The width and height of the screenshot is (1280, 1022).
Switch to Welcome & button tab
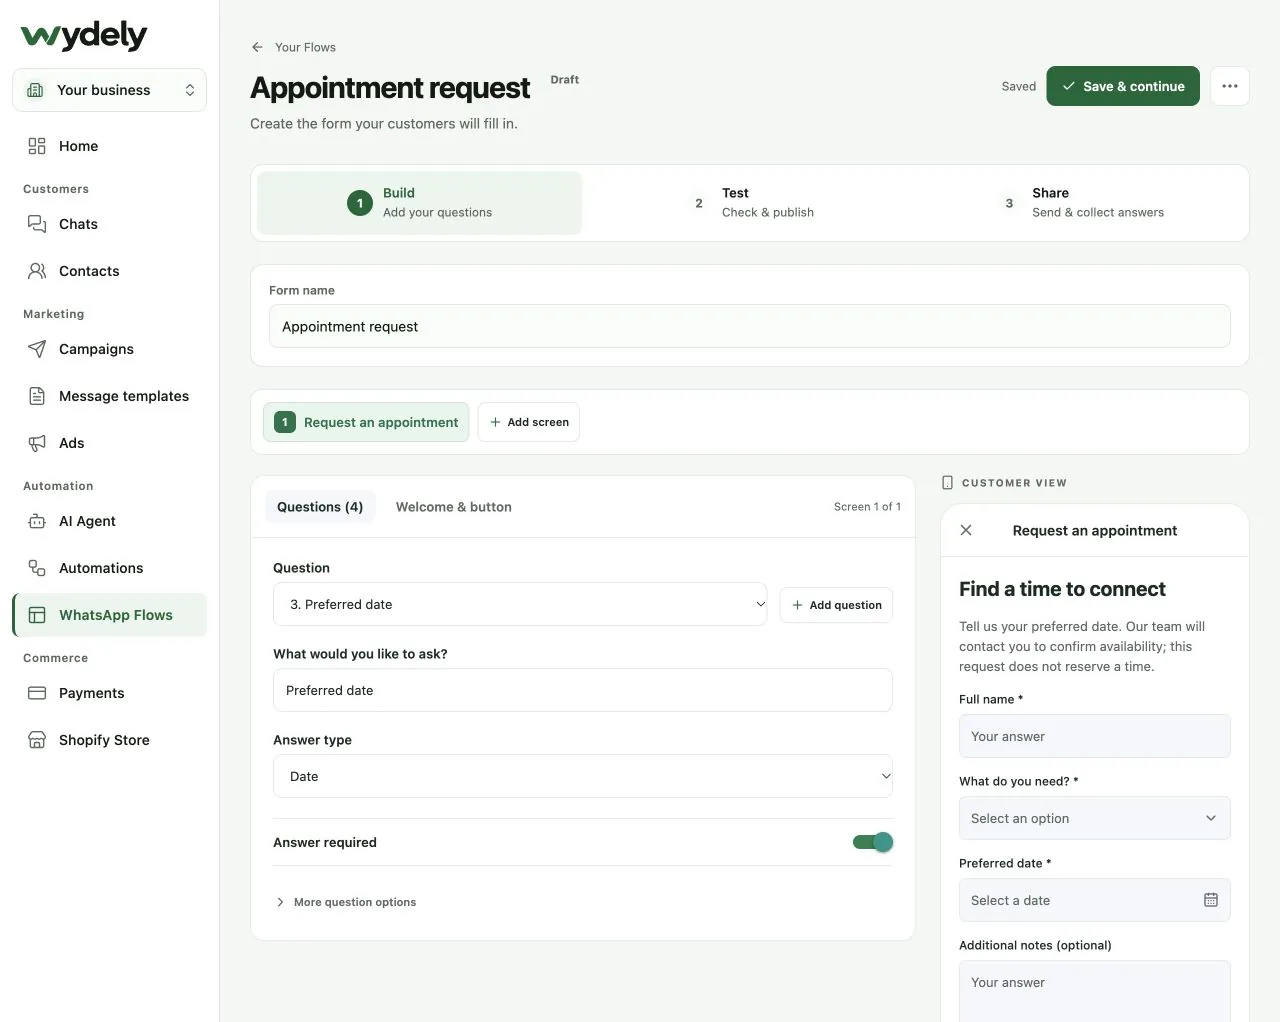coord(454,507)
